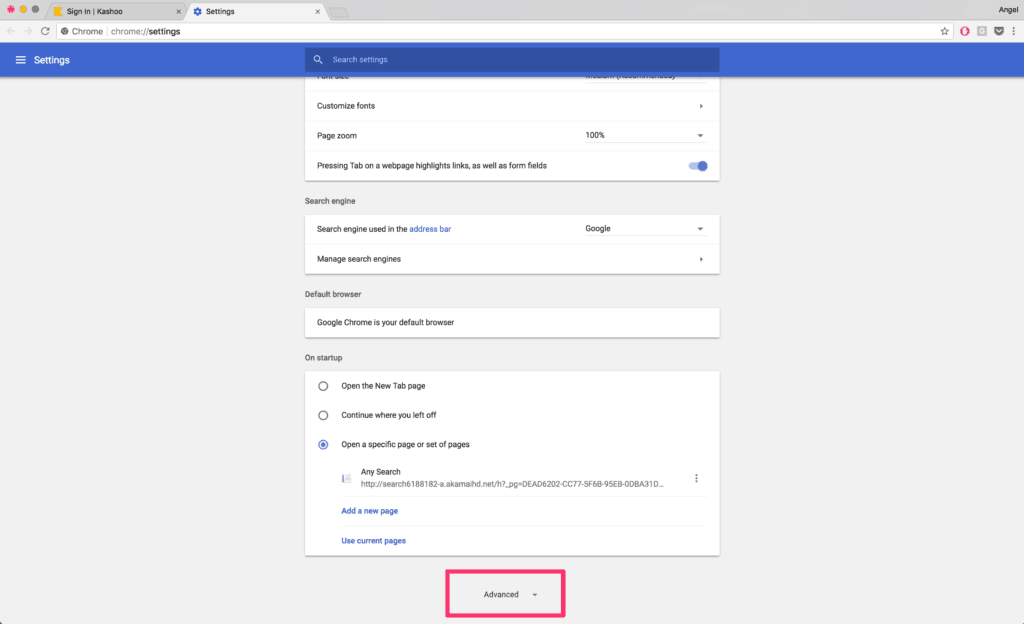This screenshot has height=624, width=1024.
Task: Click the search6188182 akamaihd URL text
Action: pos(512,484)
